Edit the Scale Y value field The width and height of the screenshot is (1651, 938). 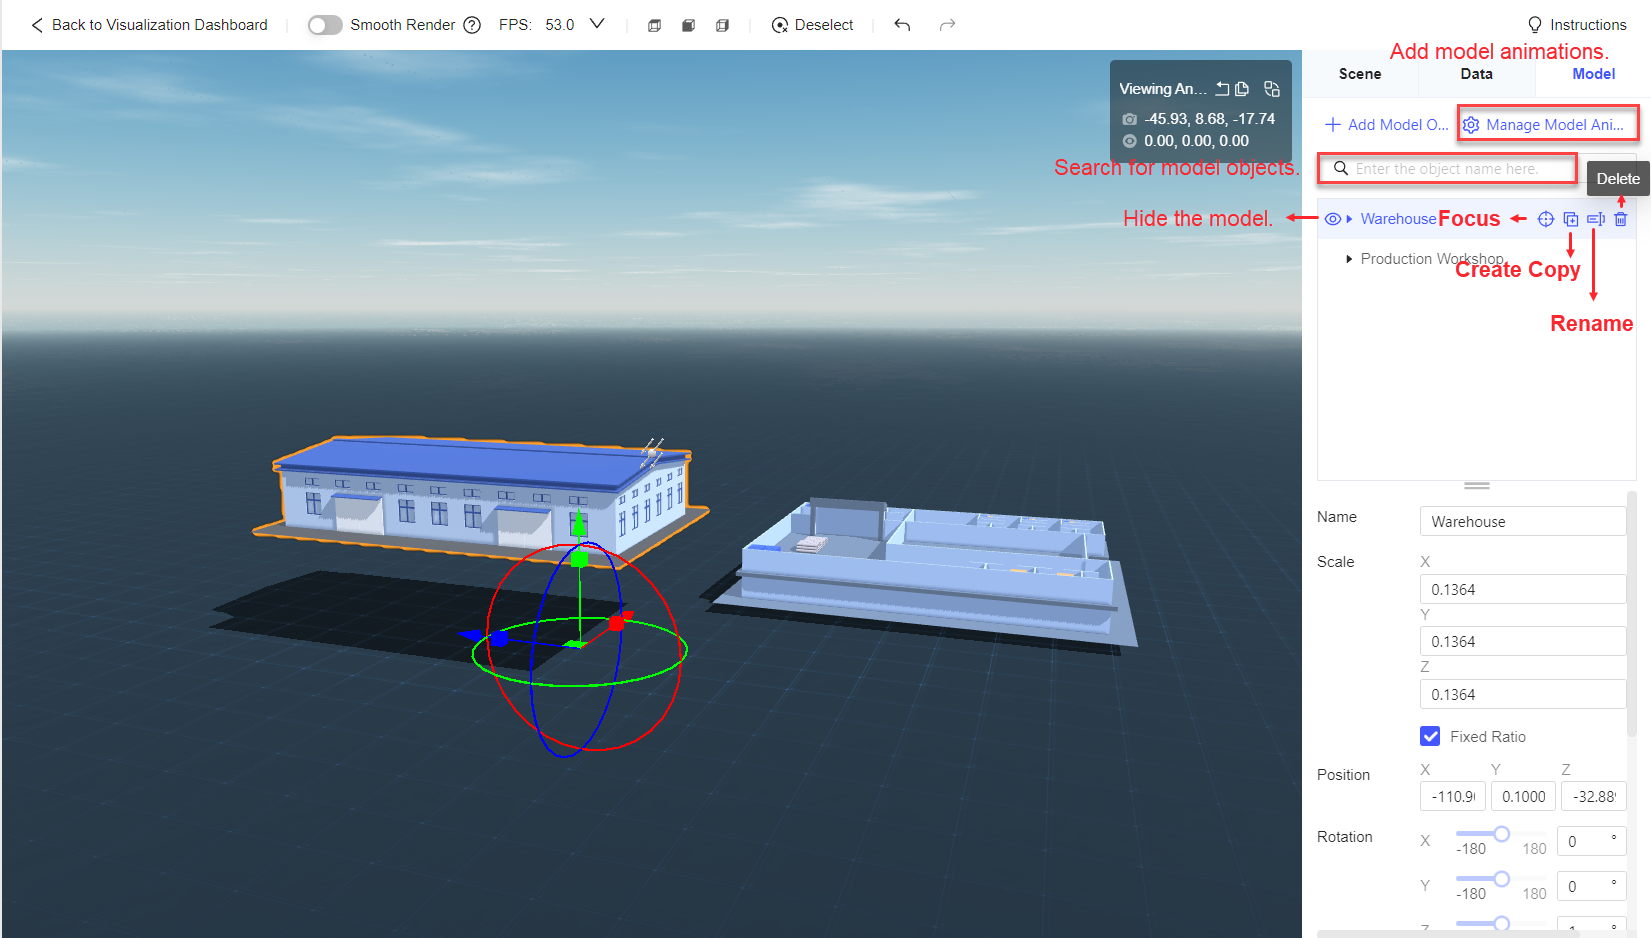[x=1523, y=642]
